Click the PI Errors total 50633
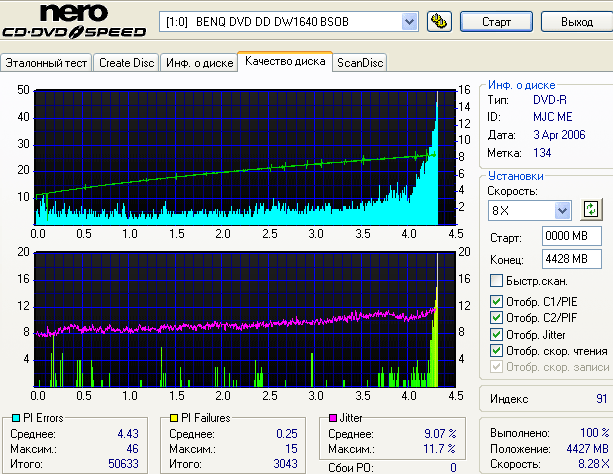Screen dimensions: 613x474 coord(123,463)
